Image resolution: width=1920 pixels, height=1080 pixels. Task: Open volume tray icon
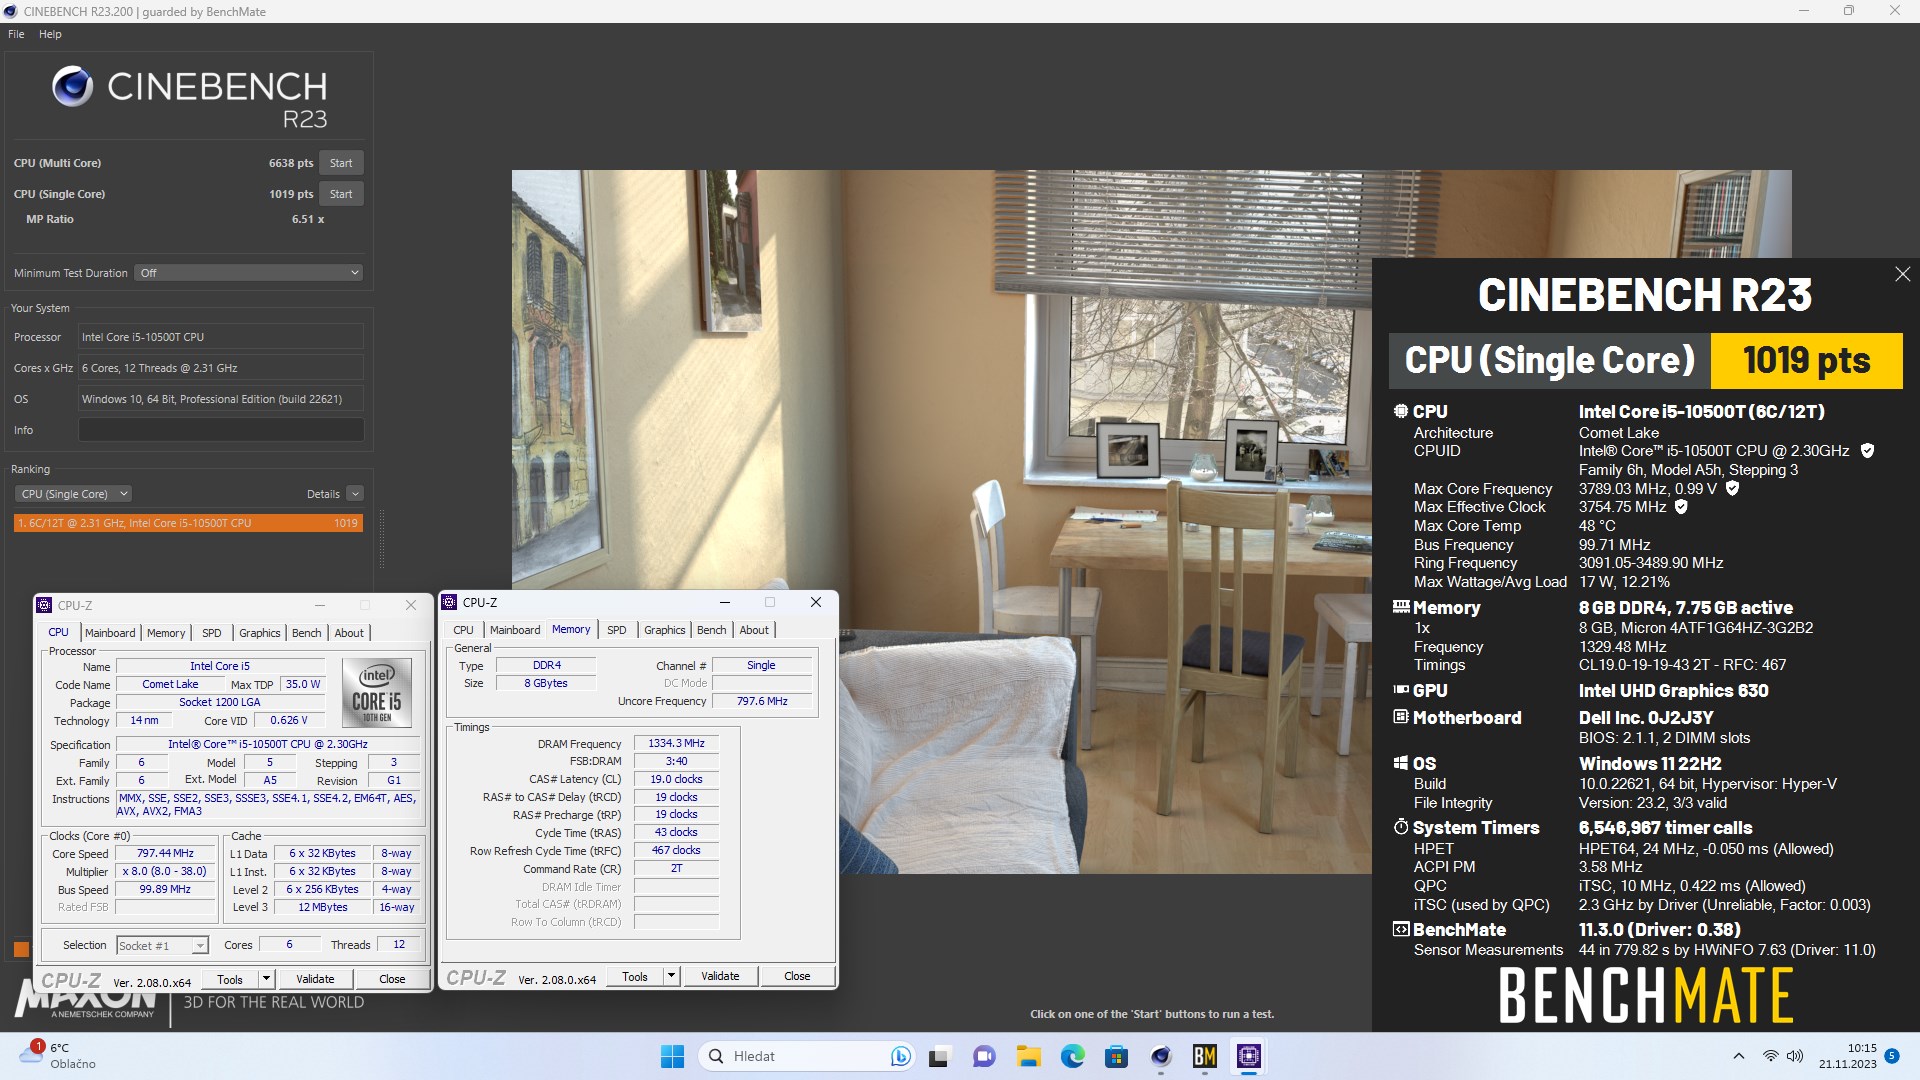click(1794, 1056)
